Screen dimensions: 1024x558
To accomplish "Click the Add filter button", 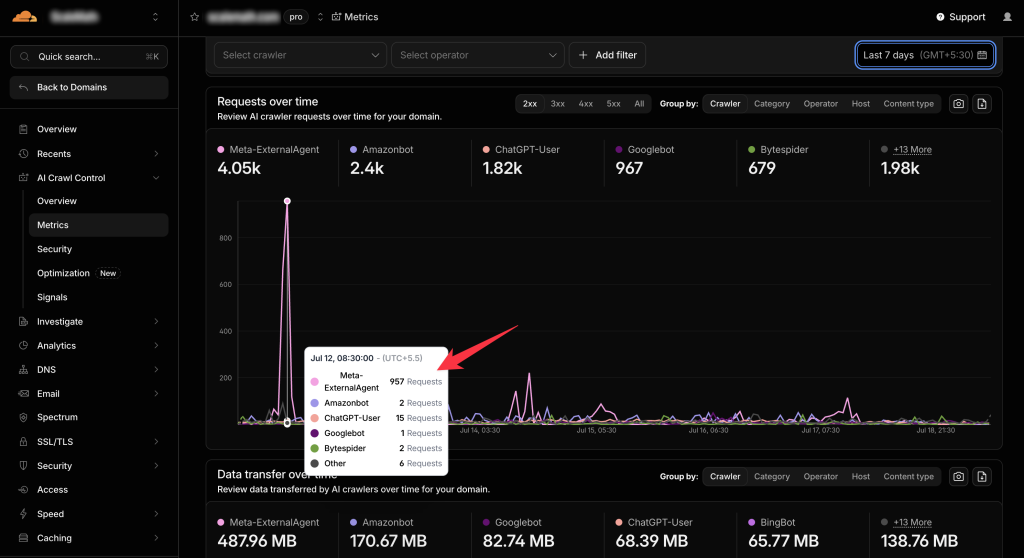I will (607, 55).
